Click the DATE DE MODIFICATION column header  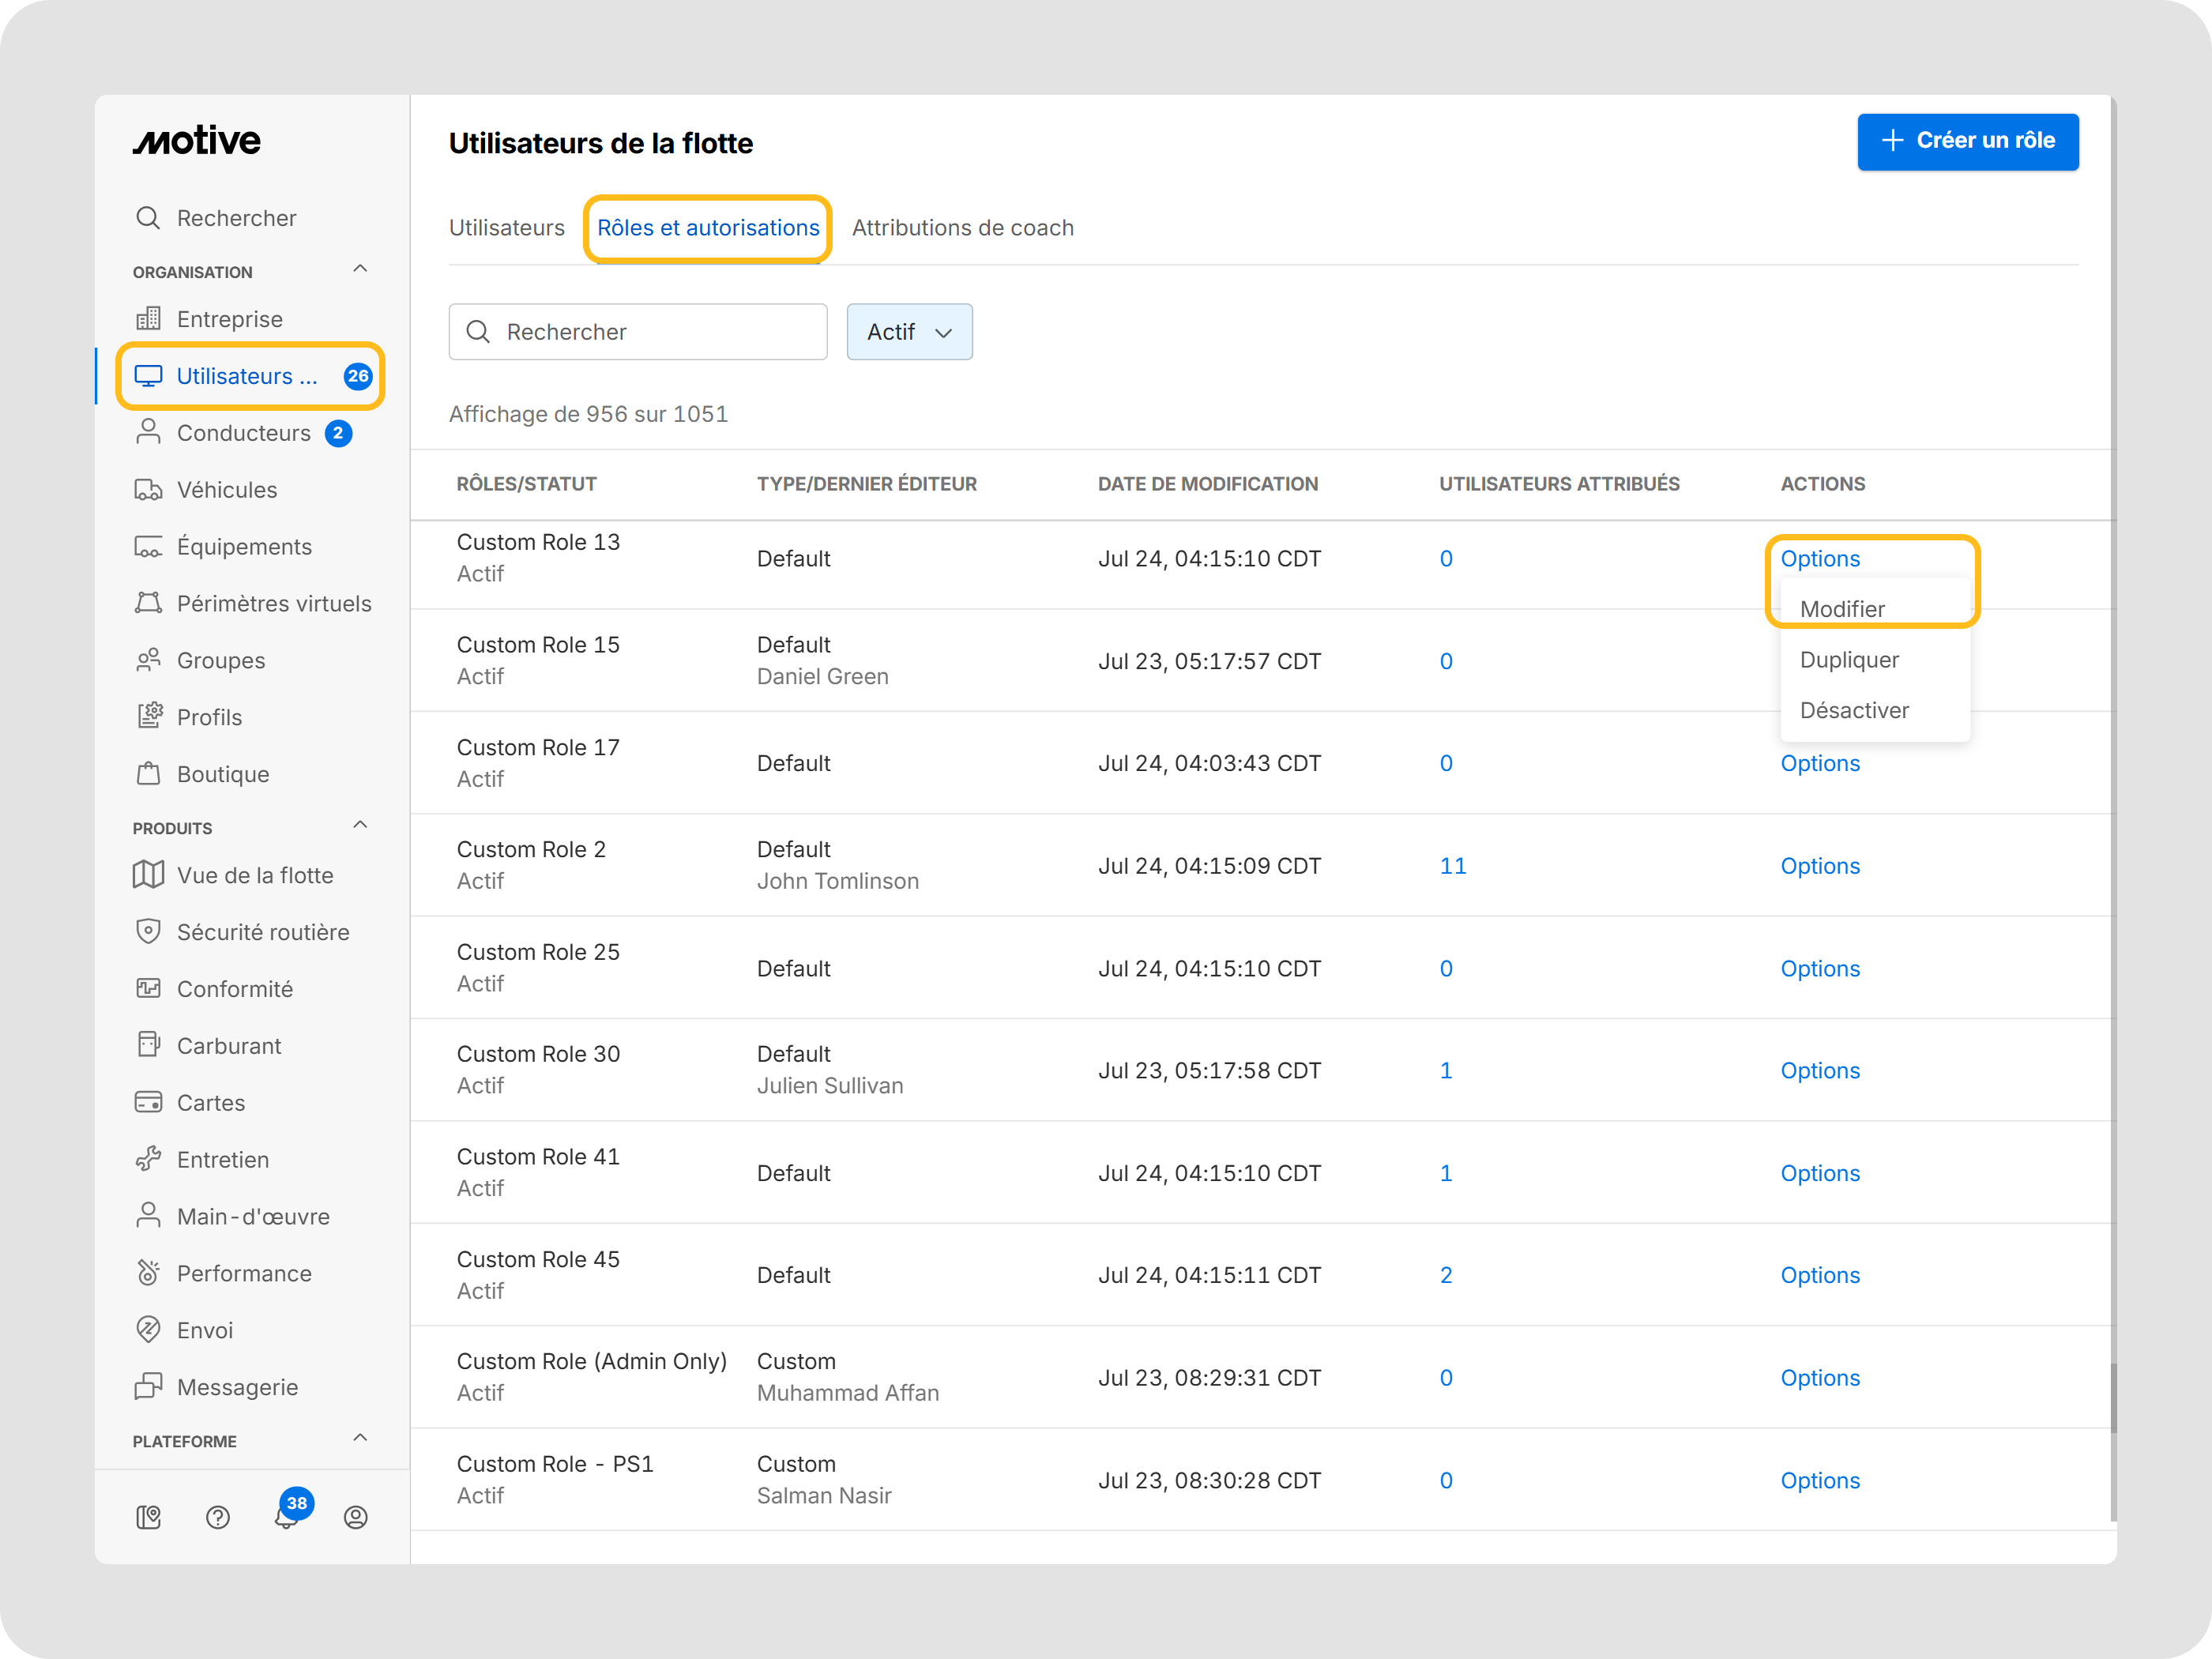tap(1208, 484)
